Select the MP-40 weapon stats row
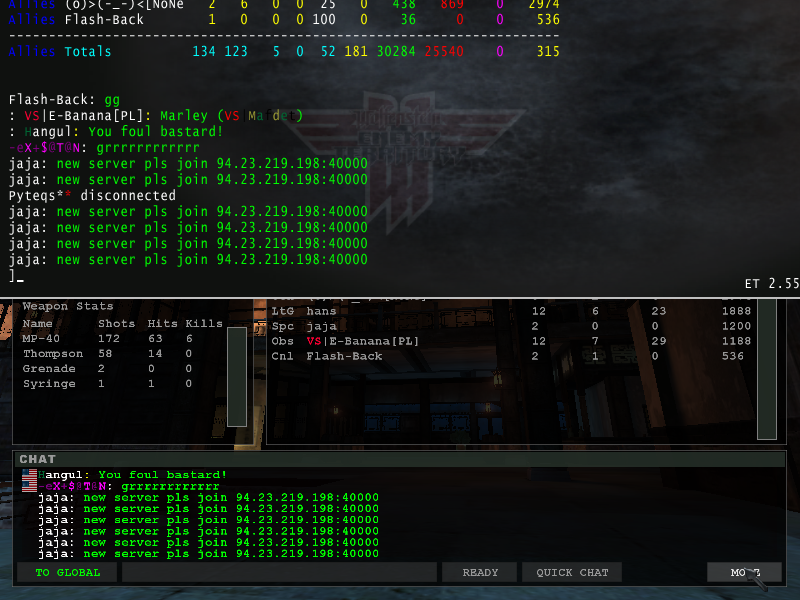Image resolution: width=800 pixels, height=600 pixels. (x=120, y=339)
